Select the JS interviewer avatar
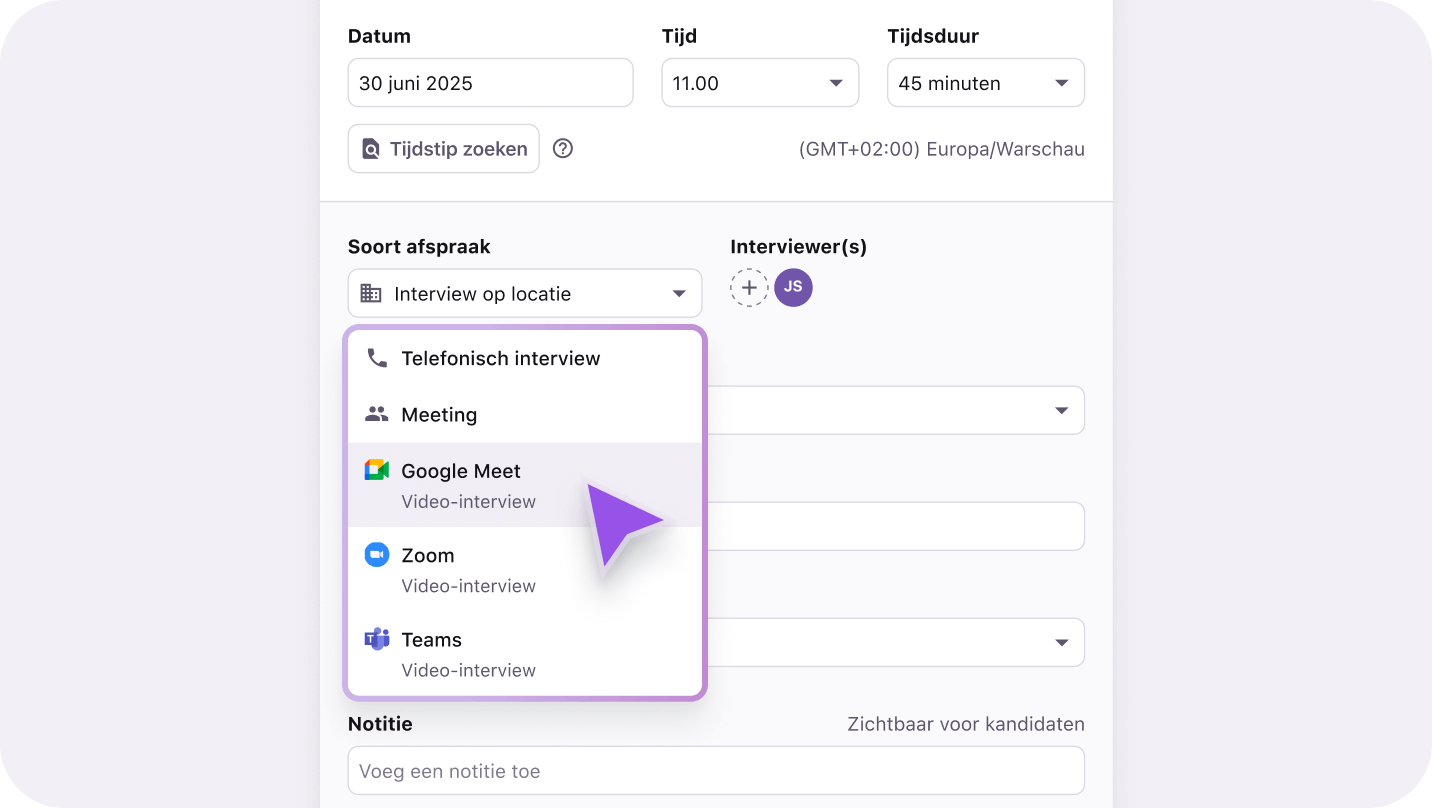This screenshot has width=1432, height=808. click(x=793, y=287)
